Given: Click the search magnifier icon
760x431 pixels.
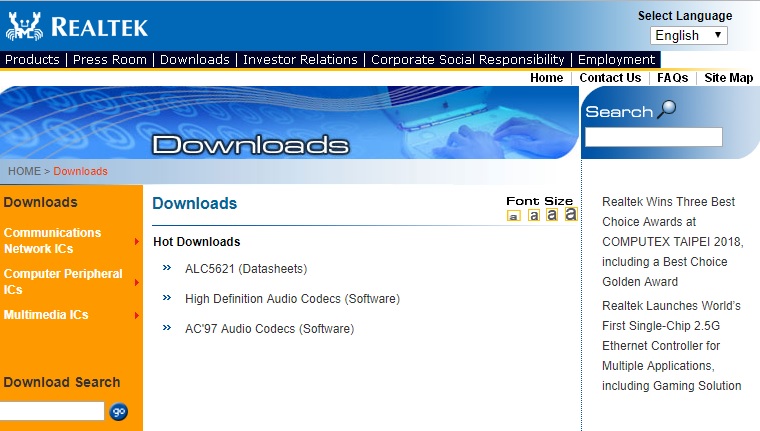Looking at the screenshot, I should click(x=666, y=110).
